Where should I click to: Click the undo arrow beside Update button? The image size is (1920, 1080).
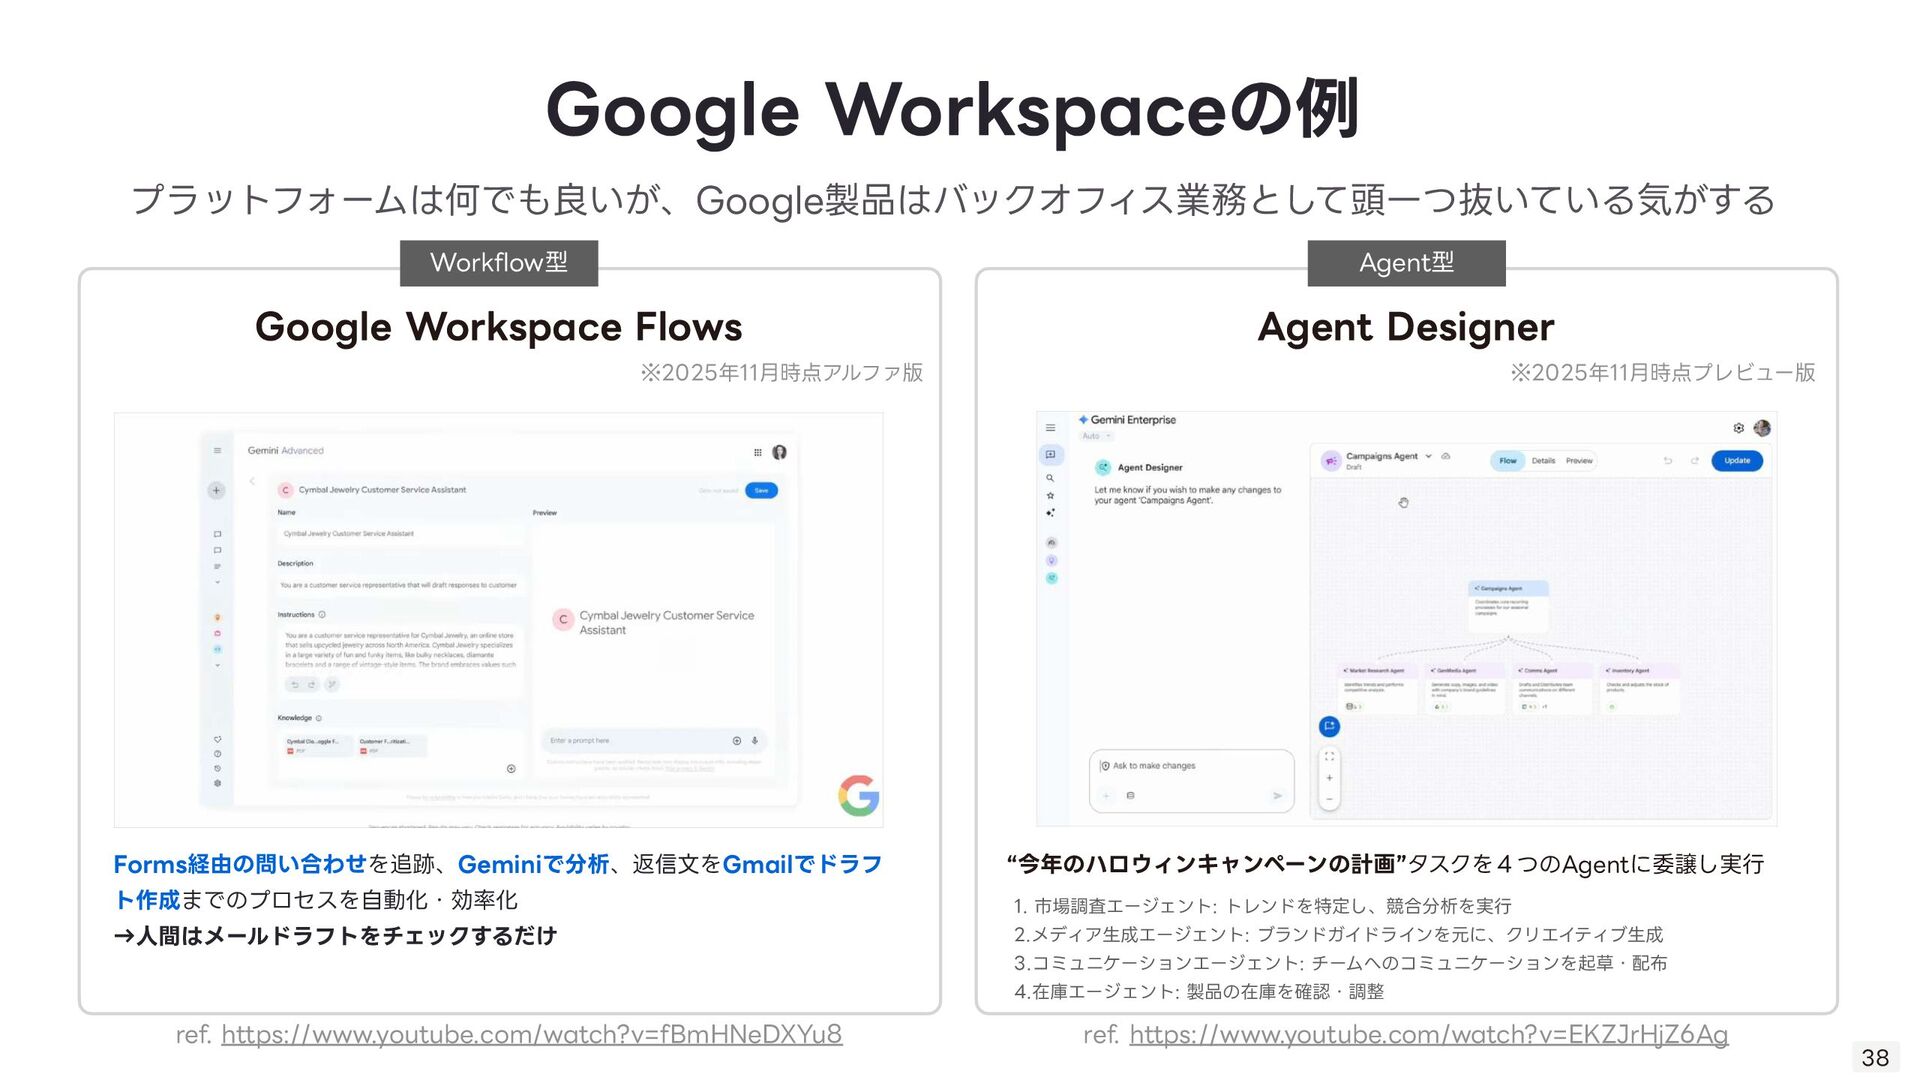click(x=1667, y=461)
